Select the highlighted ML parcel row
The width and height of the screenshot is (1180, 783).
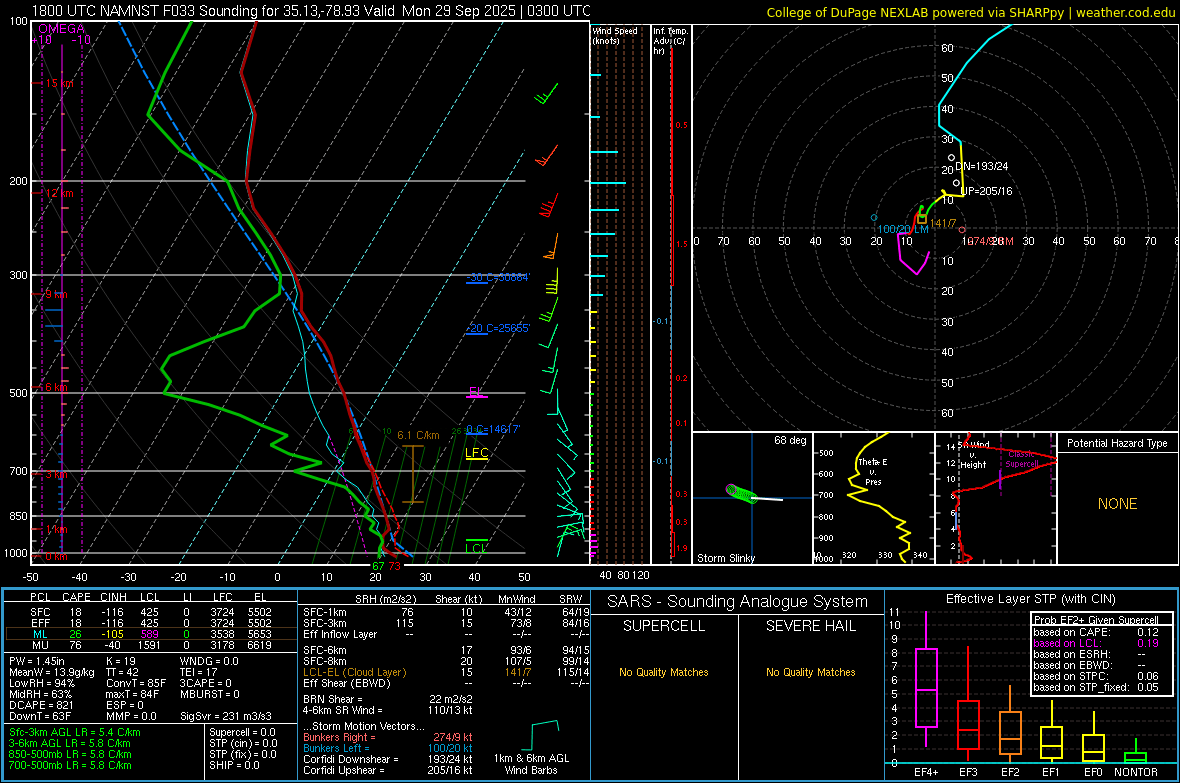tap(151, 634)
